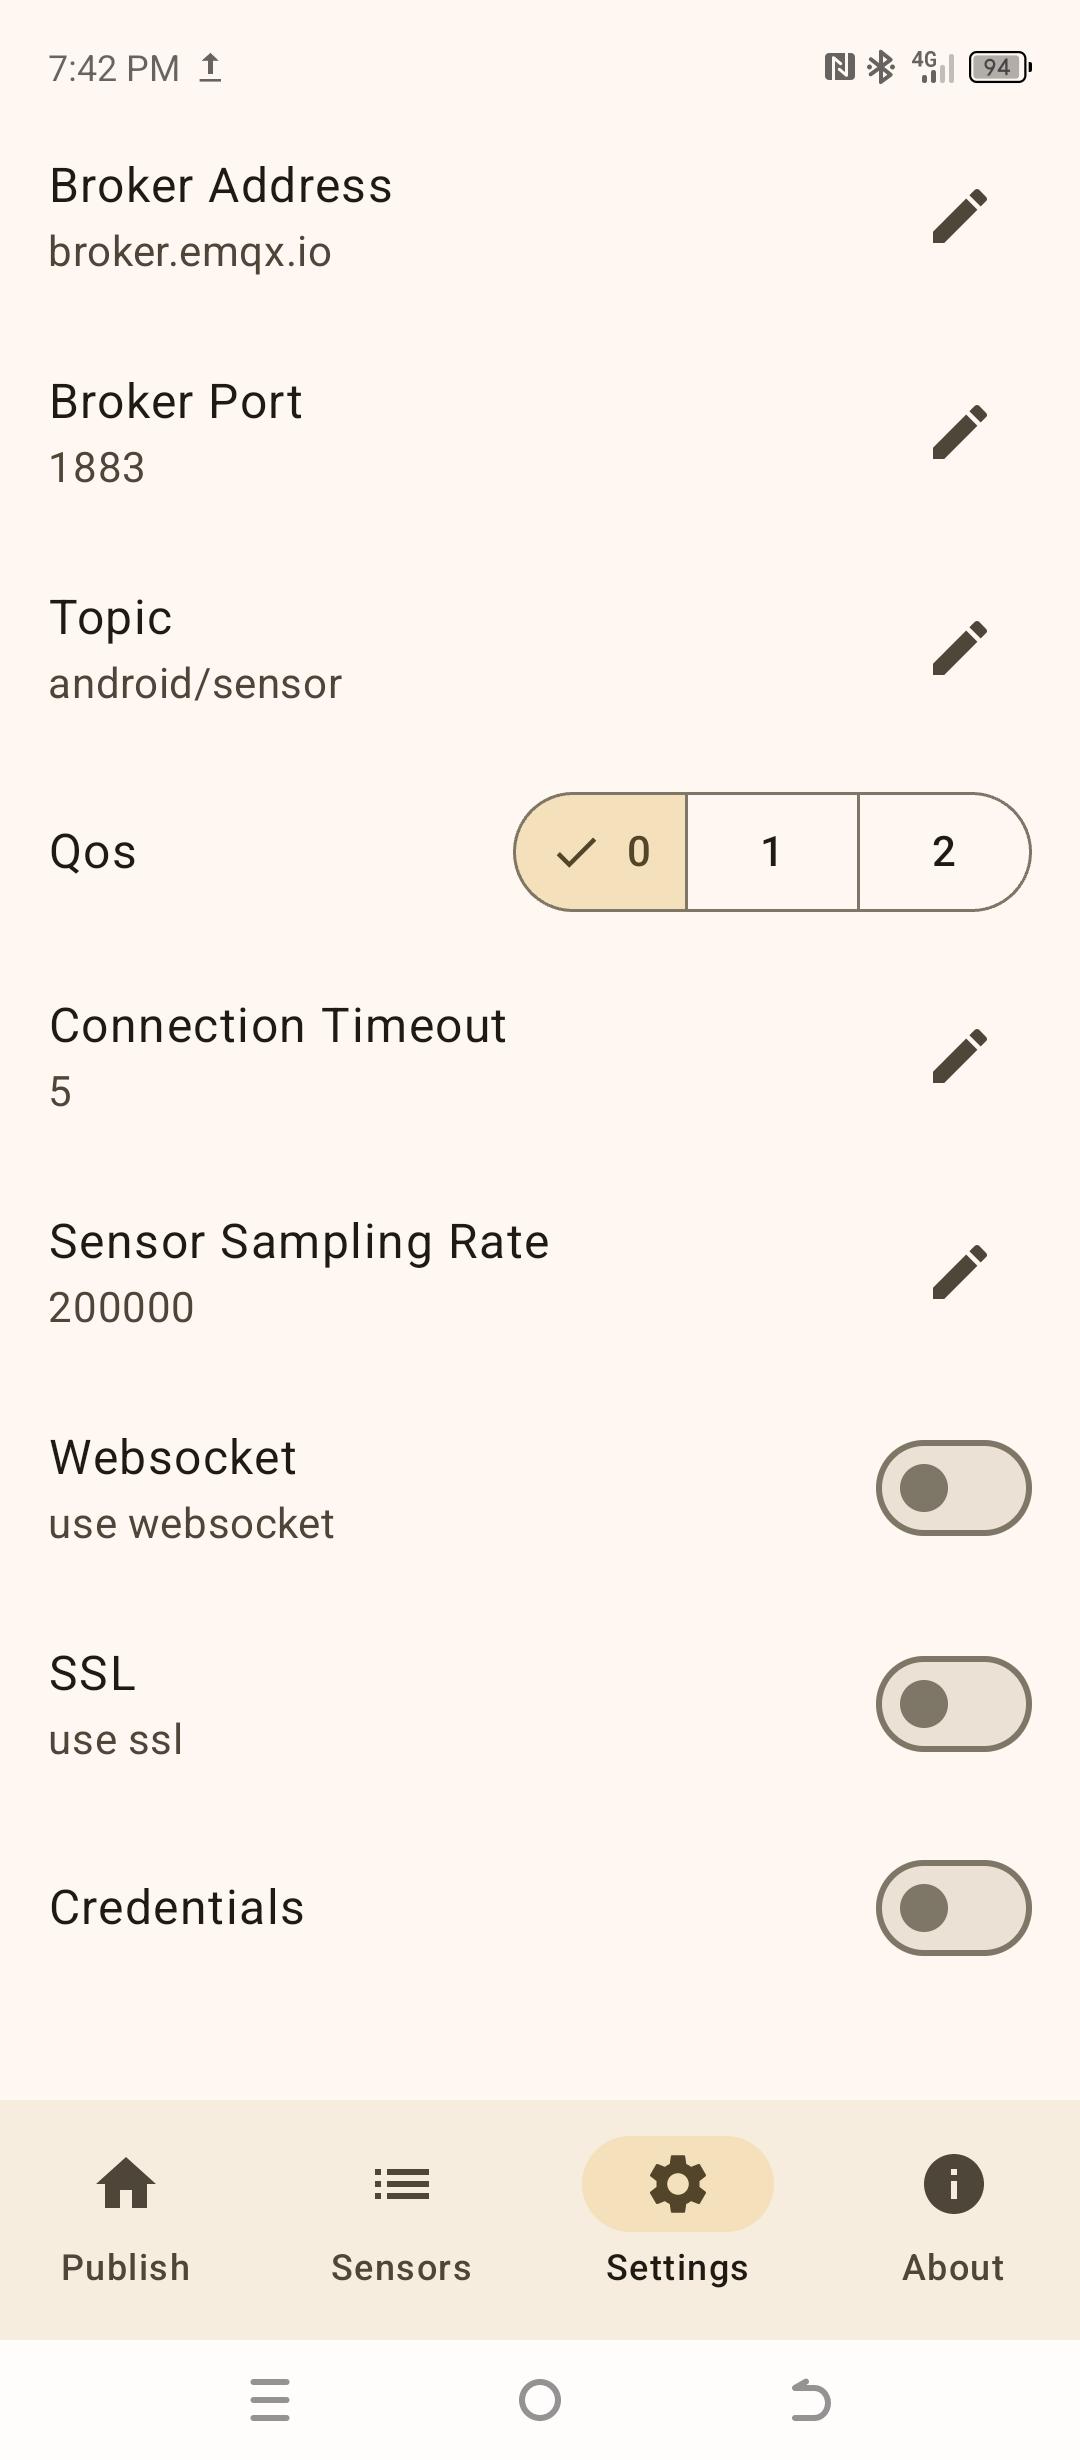Open Sensor Sampling Rate editor pencil
1080x2460 pixels.
pyautogui.click(x=959, y=1272)
